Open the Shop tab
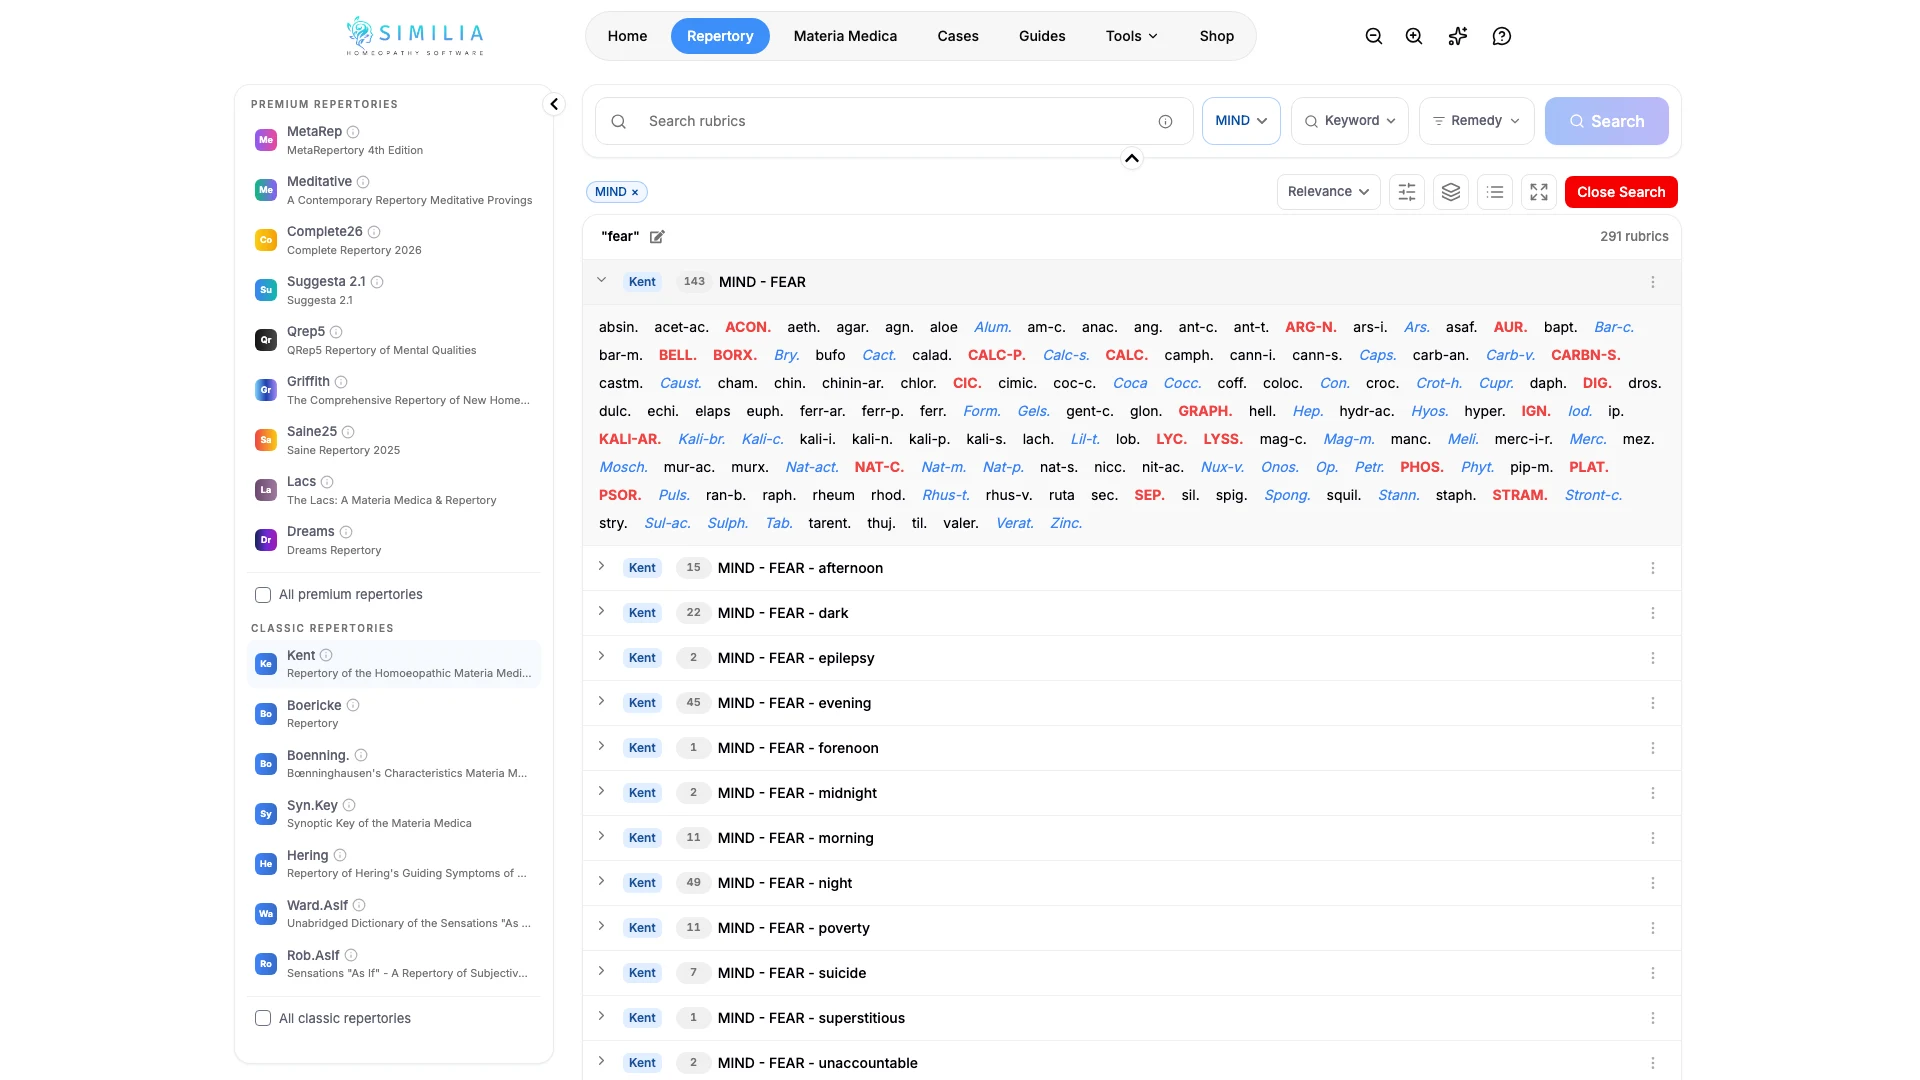 click(1217, 36)
